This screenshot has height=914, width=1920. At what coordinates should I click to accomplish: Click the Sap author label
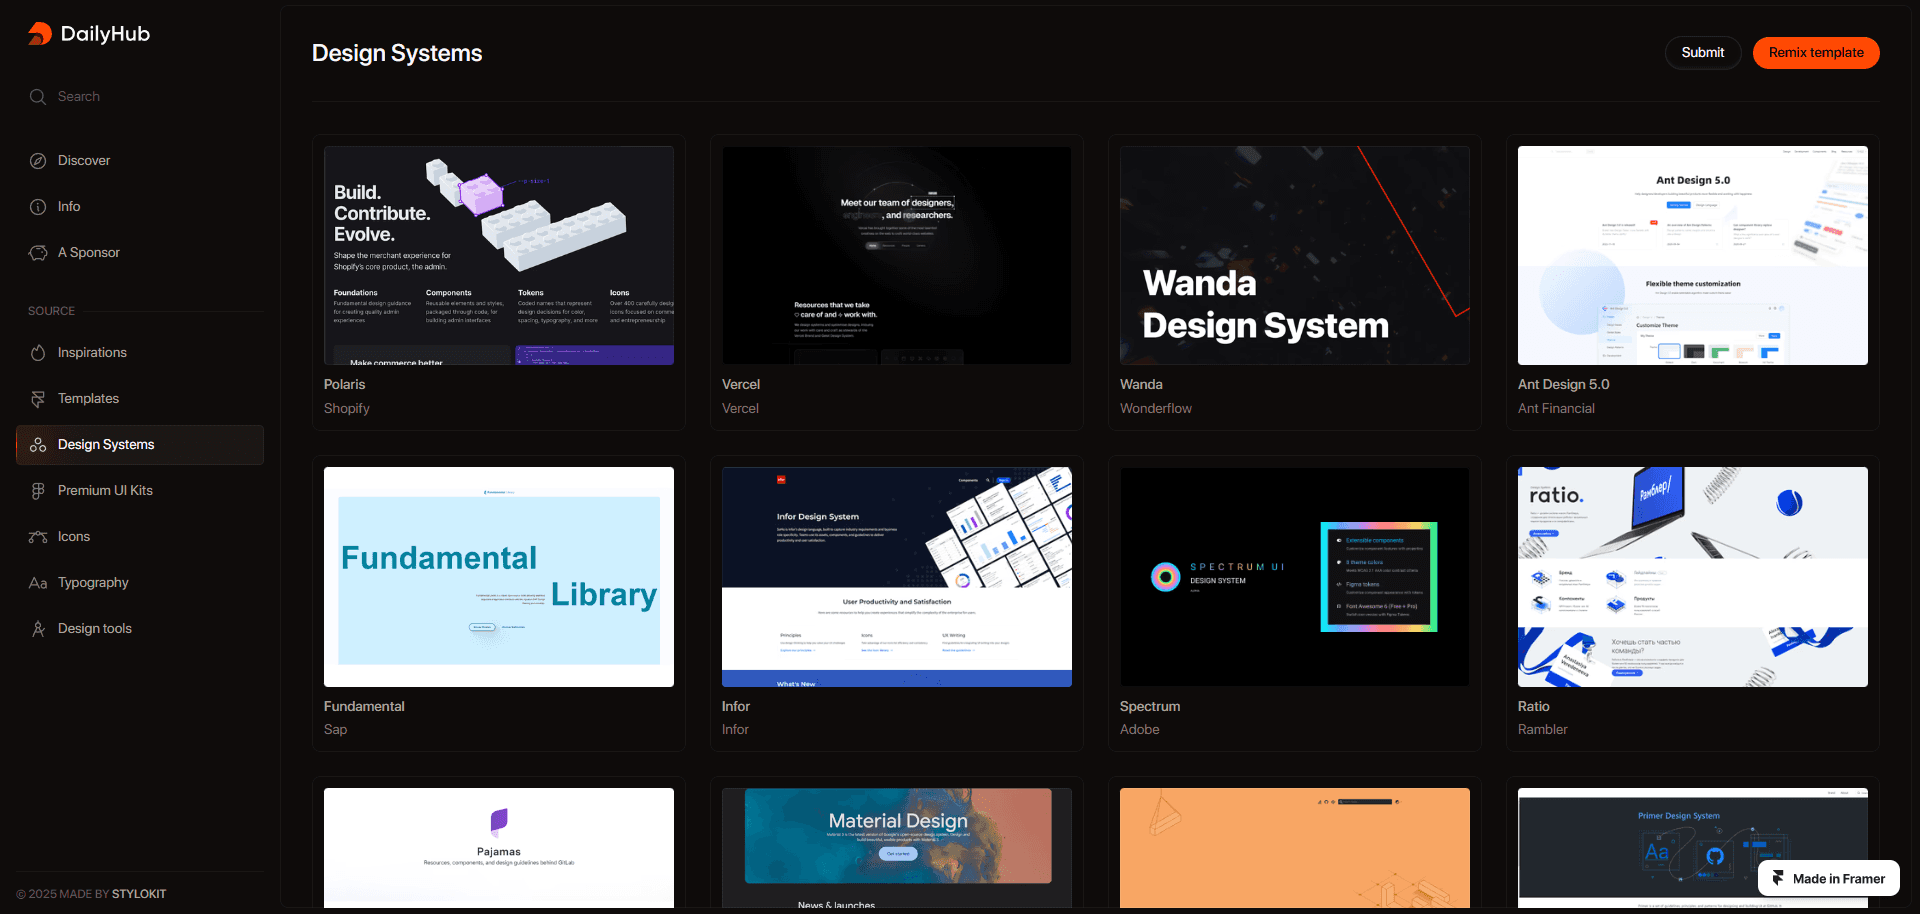point(335,730)
